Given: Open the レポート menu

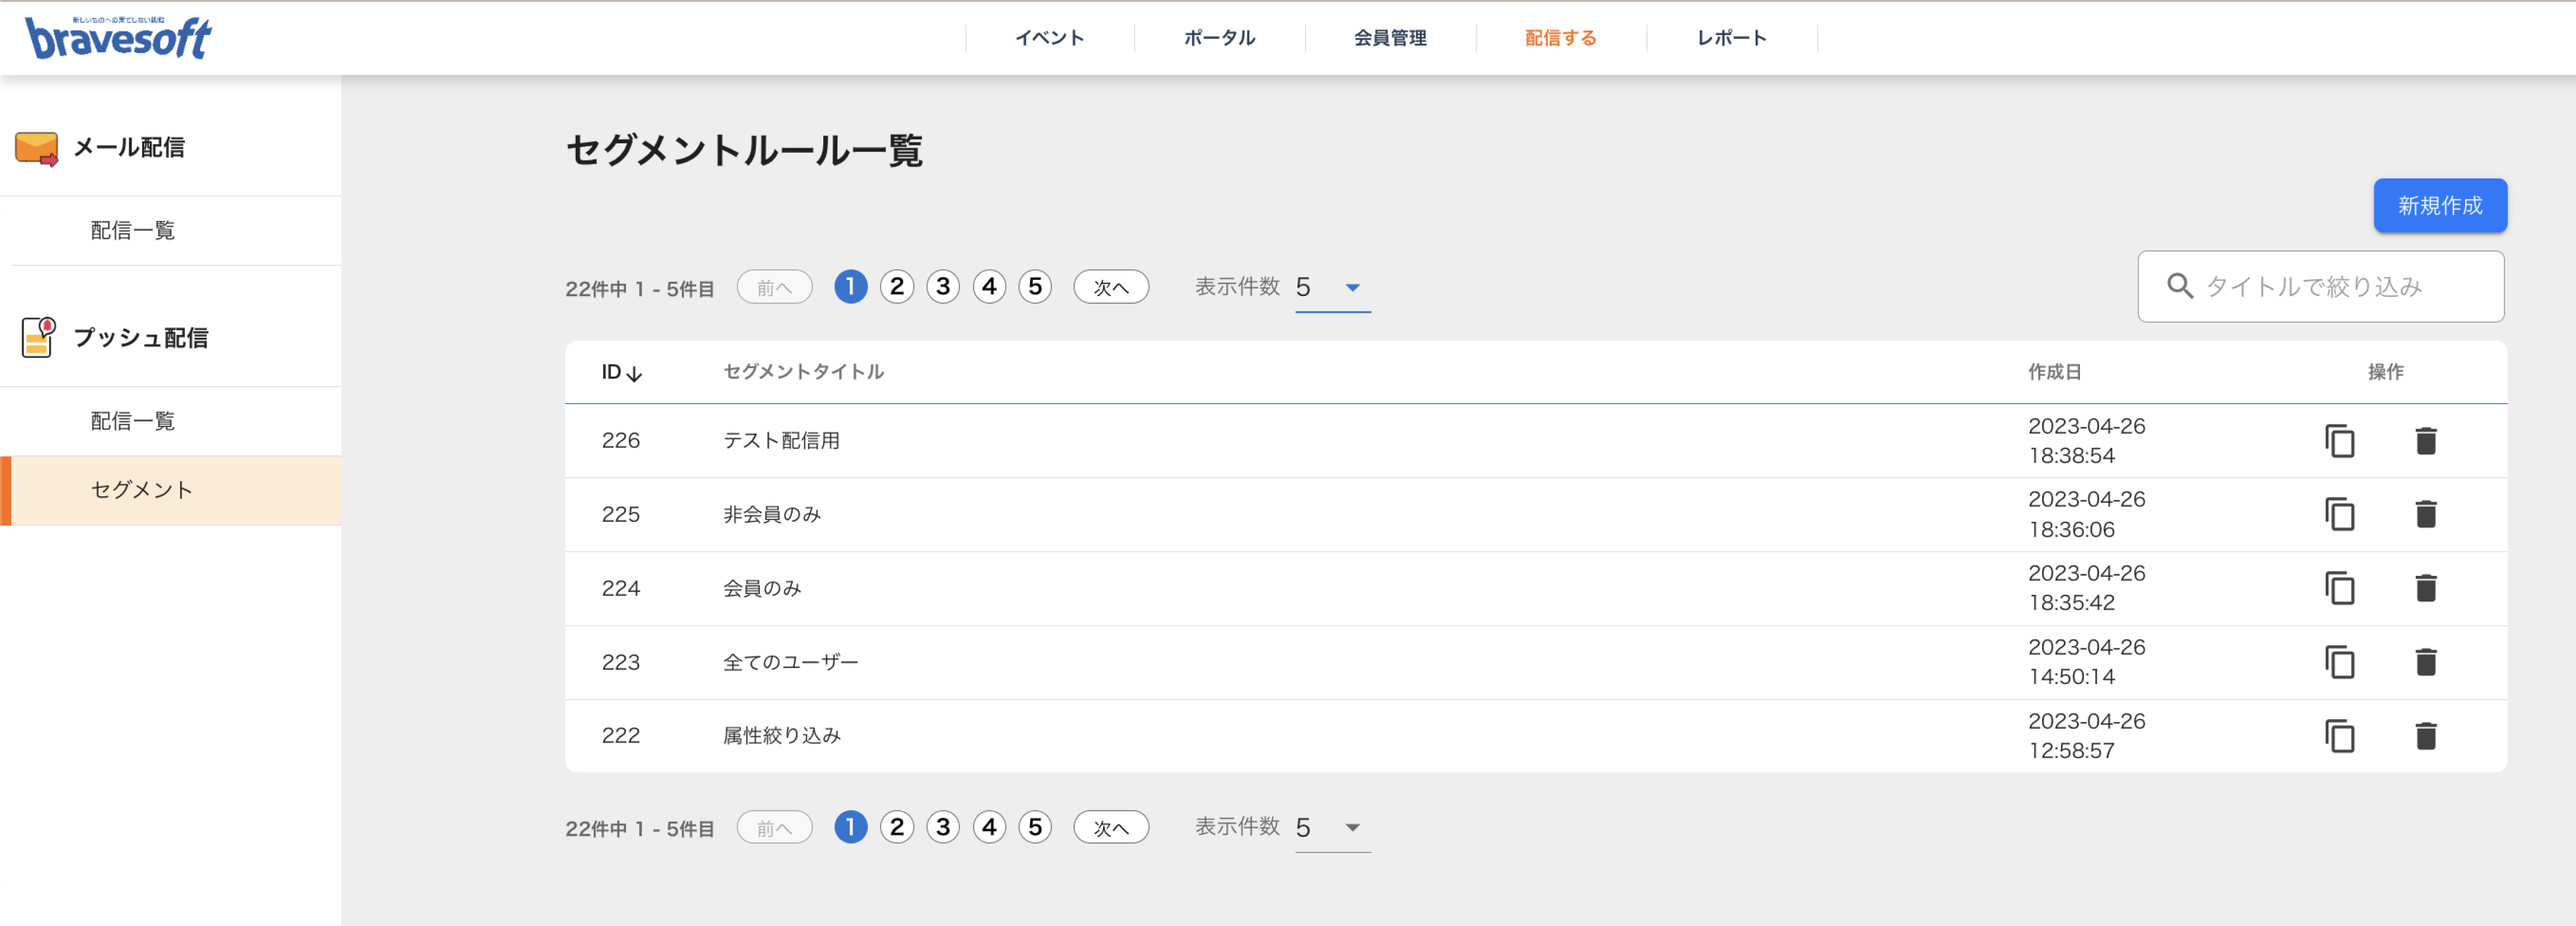Looking at the screenshot, I should coord(1731,38).
